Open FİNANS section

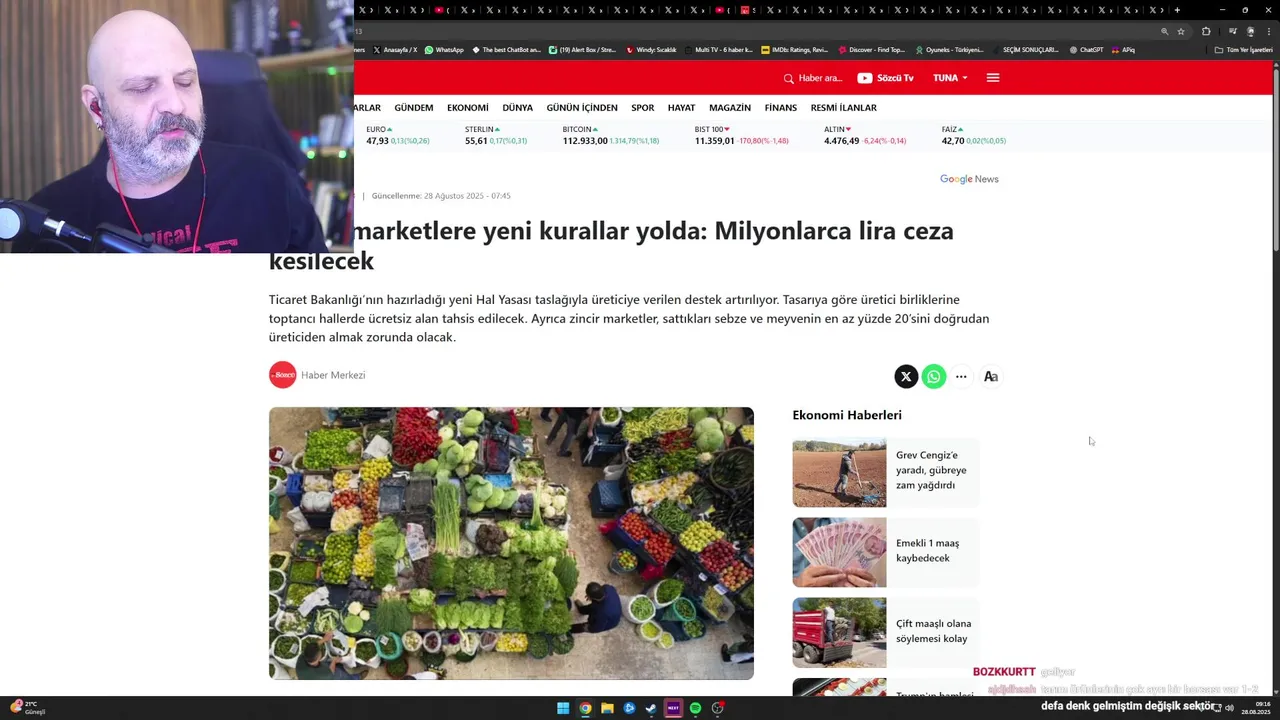(781, 108)
